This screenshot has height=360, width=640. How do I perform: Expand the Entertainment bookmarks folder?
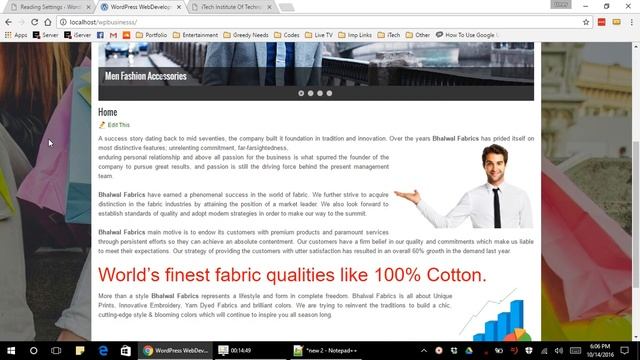196,35
